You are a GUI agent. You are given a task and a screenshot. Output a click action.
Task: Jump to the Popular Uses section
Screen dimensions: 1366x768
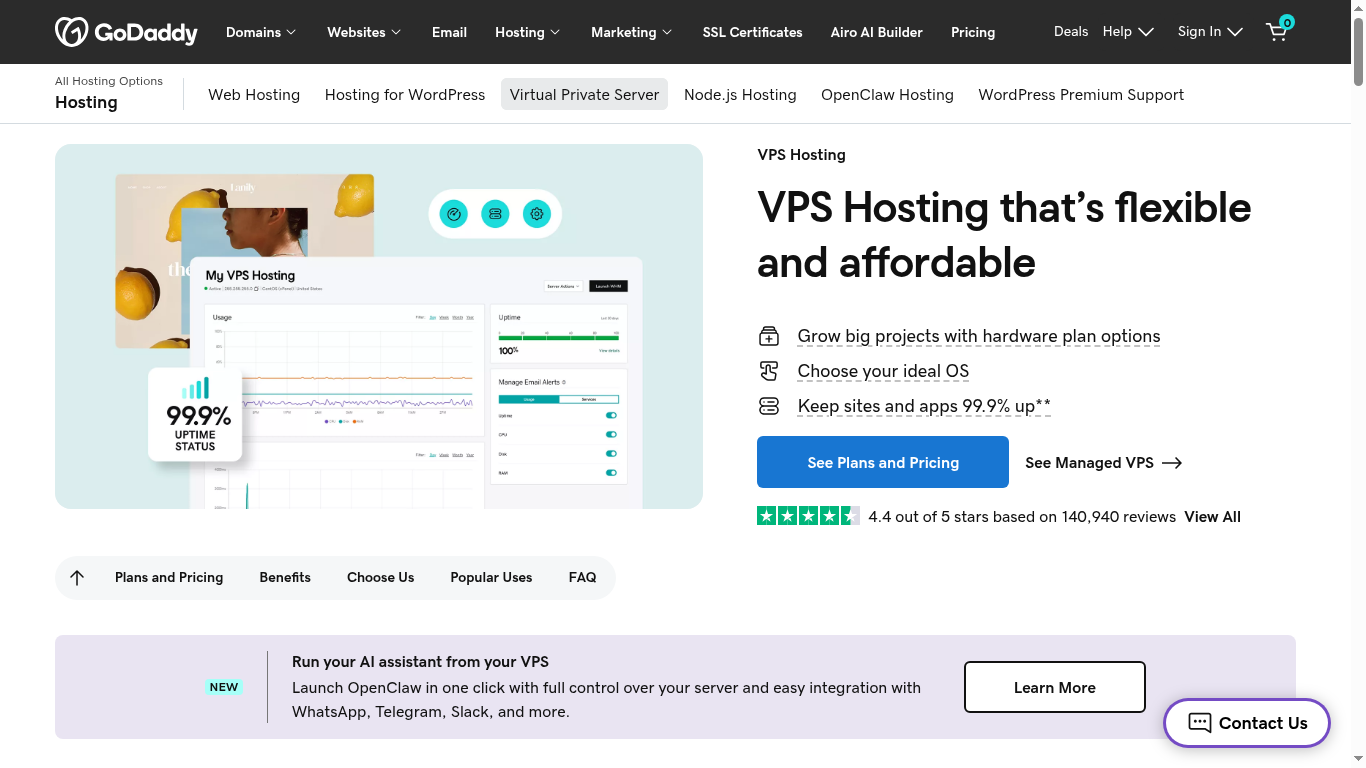point(491,577)
